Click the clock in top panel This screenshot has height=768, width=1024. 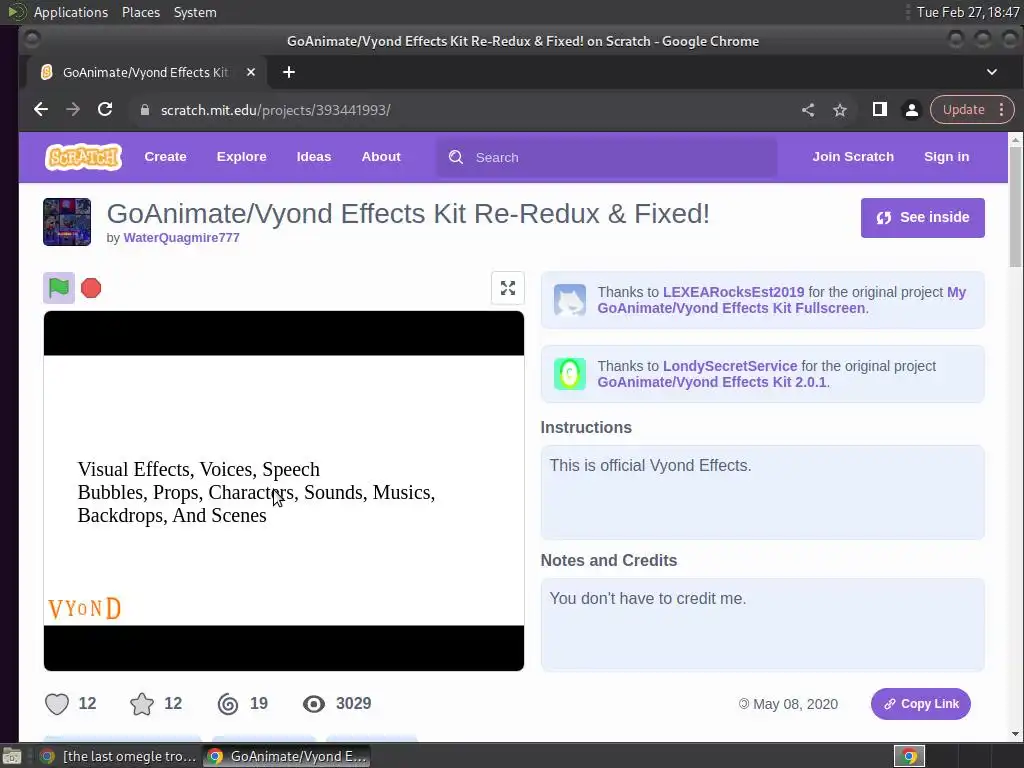coord(968,12)
